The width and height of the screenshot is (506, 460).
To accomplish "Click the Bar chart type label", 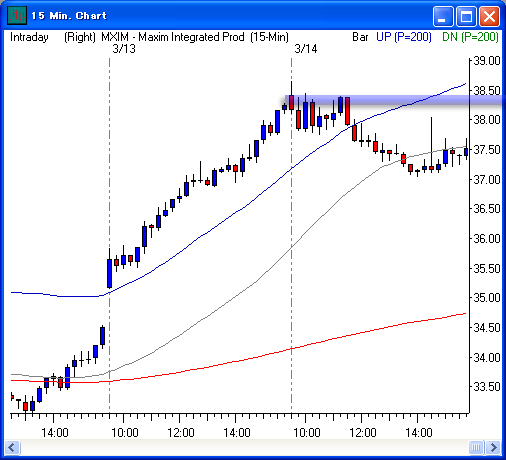I will click(360, 37).
